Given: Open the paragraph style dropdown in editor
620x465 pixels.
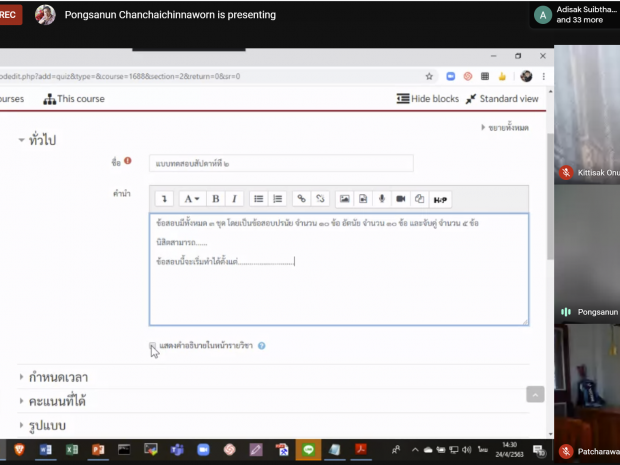Looking at the screenshot, I should (190, 199).
